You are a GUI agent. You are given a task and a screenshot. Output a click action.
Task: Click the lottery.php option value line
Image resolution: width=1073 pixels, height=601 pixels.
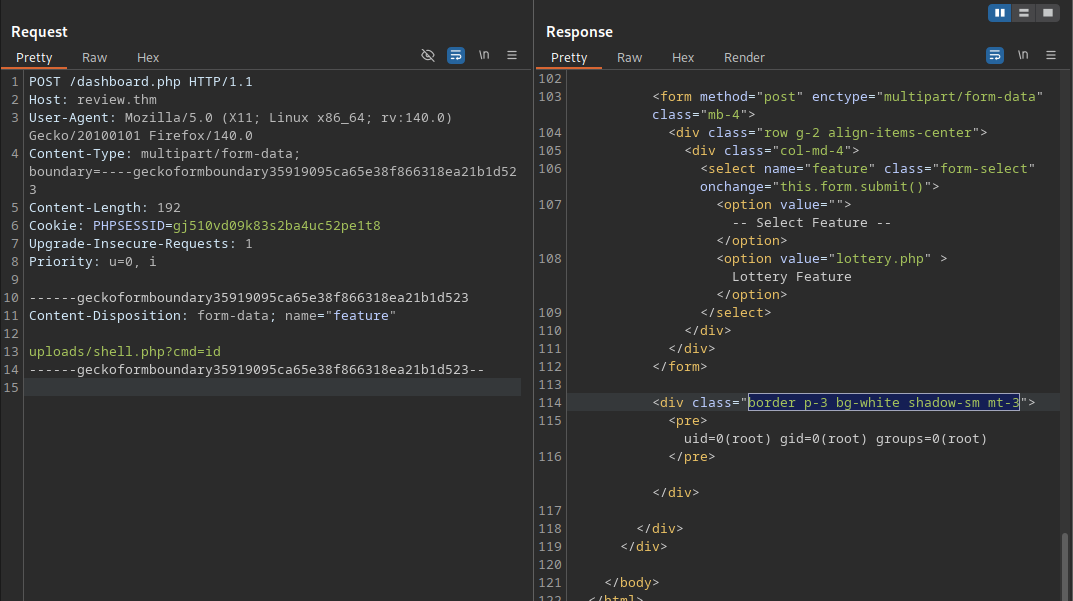click(831, 259)
